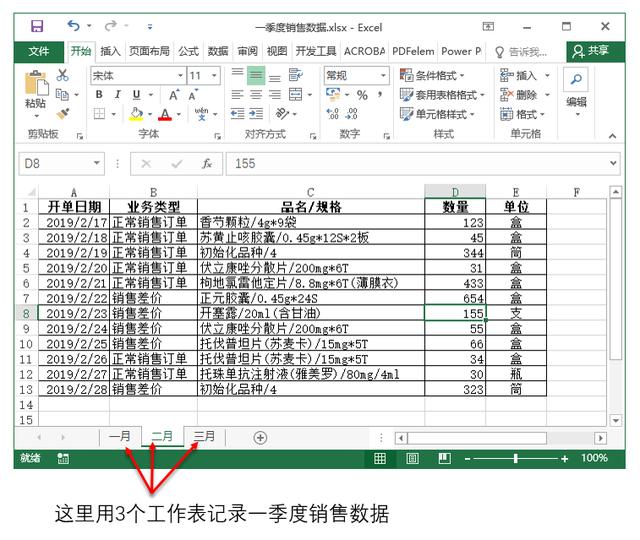Save the workbook with the disk icon
This screenshot has width=640, height=540.
37,27
